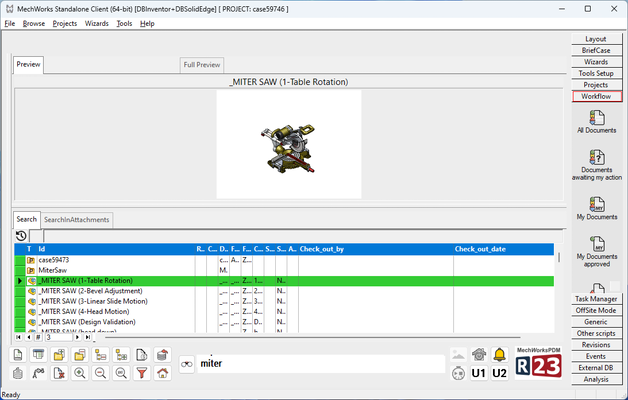Image resolution: width=628 pixels, height=400 pixels.
Task: Click the Workflow sidebar button
Action: (596, 96)
